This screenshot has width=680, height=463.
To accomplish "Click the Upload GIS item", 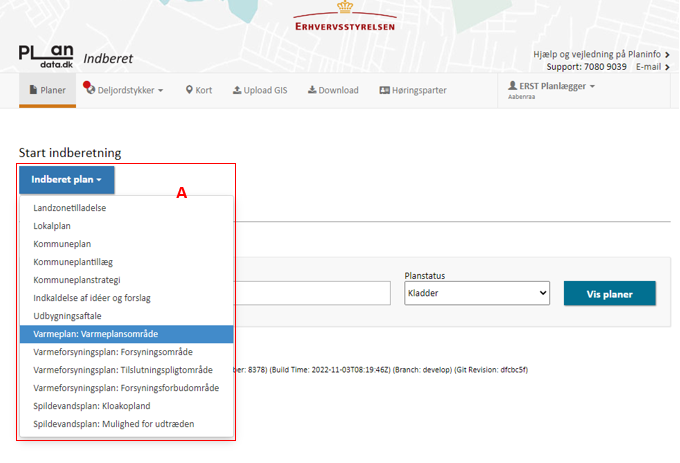I will [x=260, y=90].
